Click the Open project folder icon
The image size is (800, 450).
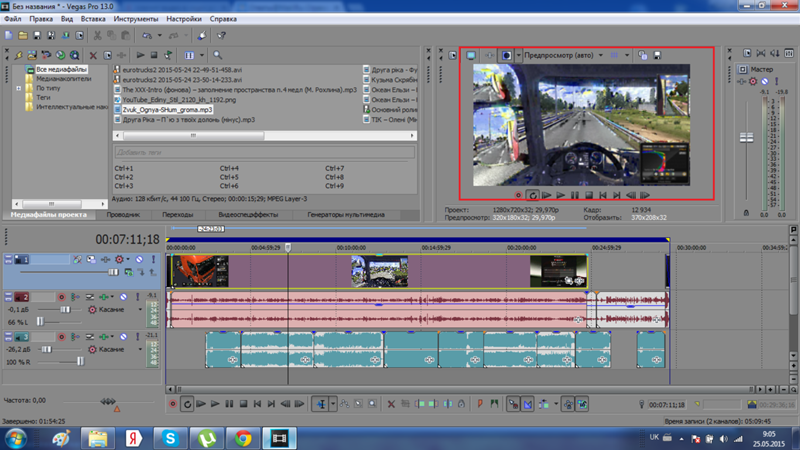(x=23, y=36)
